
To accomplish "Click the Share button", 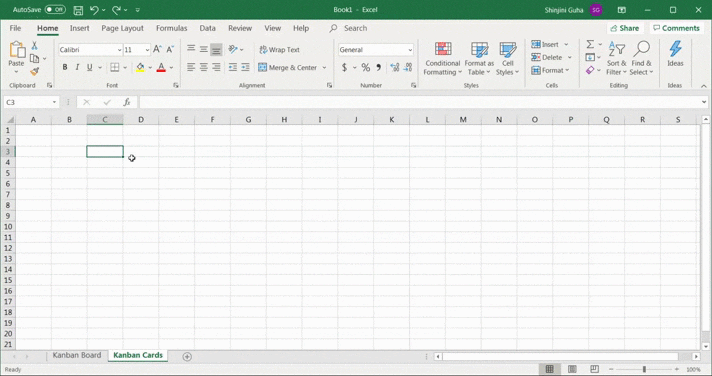I will tap(625, 28).
